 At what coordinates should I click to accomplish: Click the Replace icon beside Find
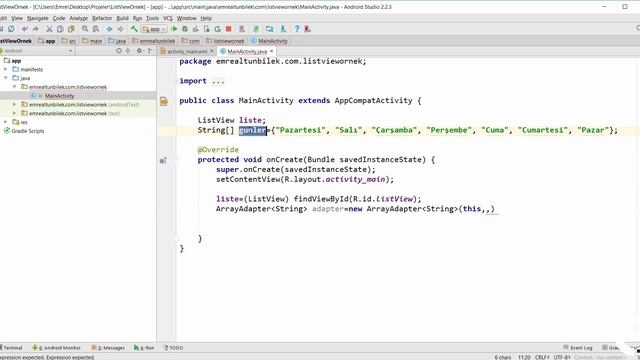[96, 29]
